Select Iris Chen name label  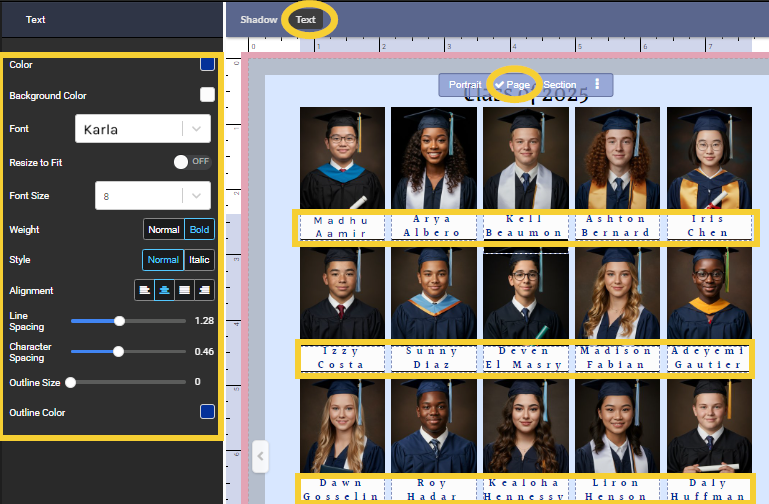(709, 226)
